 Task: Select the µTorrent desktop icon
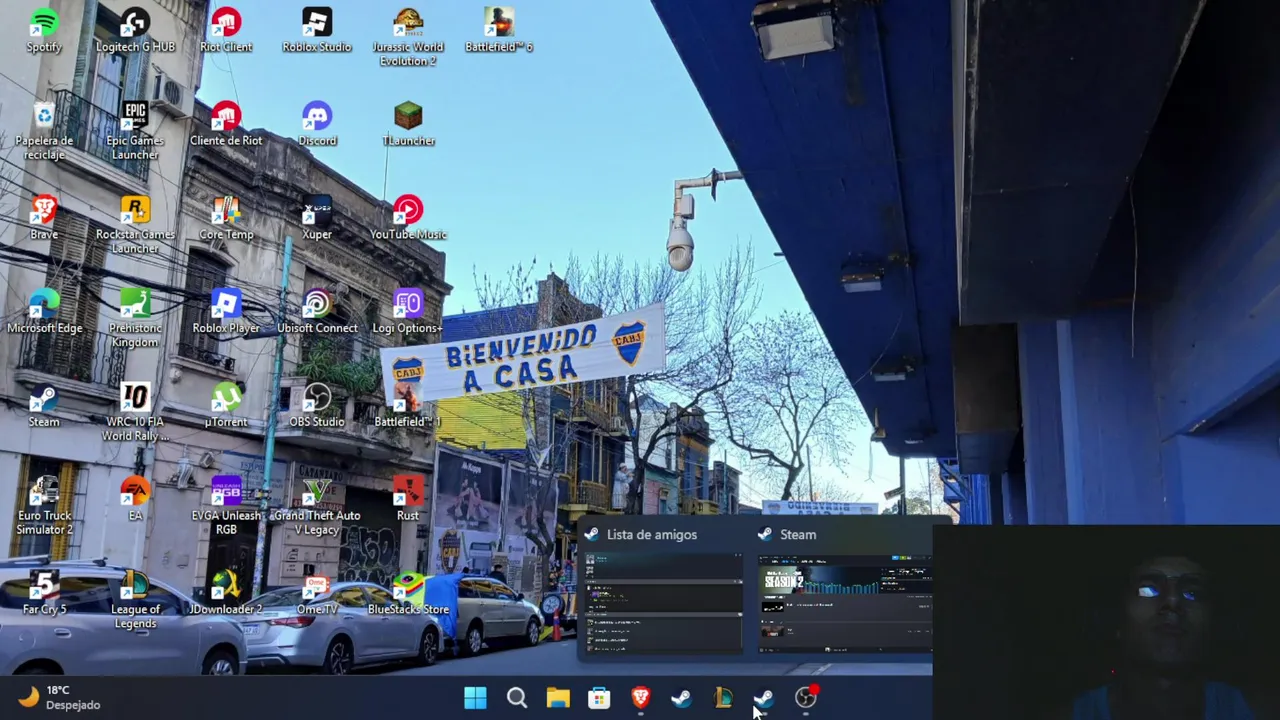pos(226,406)
